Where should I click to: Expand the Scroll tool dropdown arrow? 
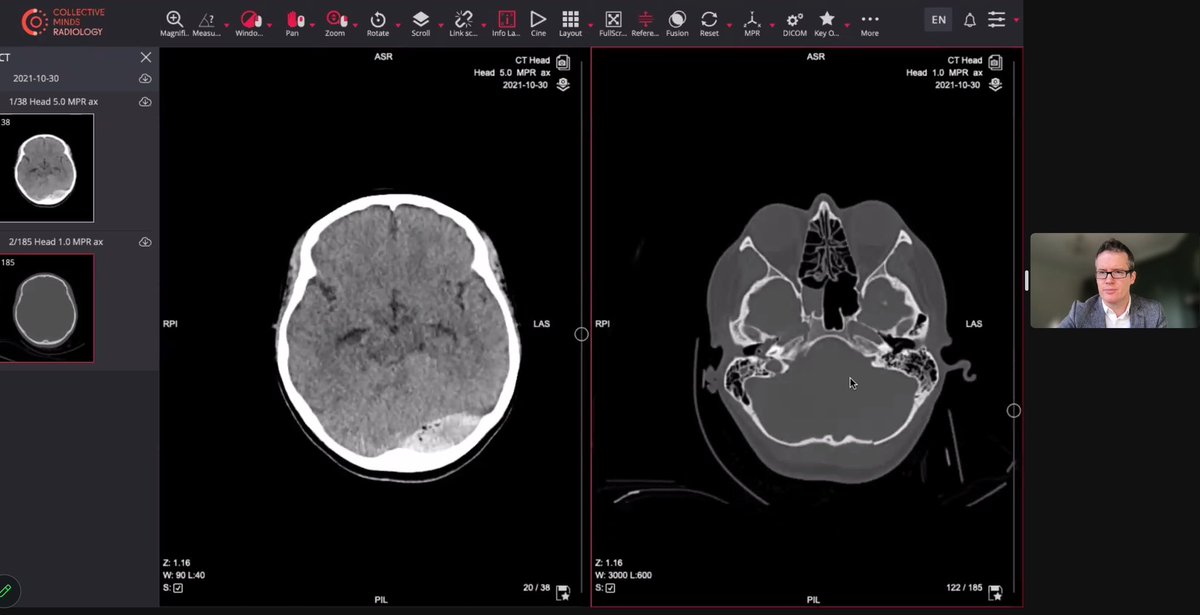tap(439, 24)
